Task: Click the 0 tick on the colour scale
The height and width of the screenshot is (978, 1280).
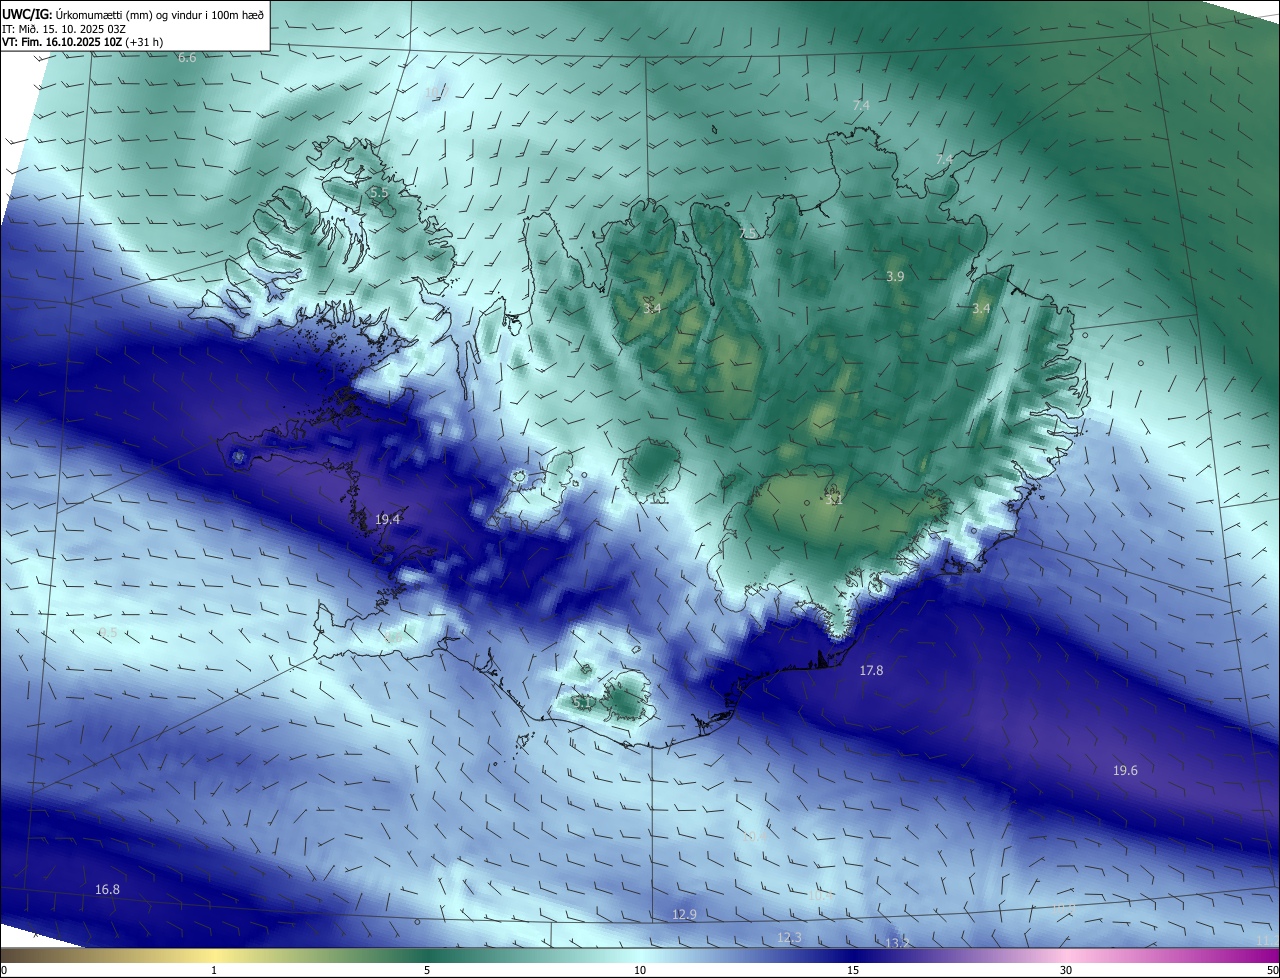Action: point(3,970)
